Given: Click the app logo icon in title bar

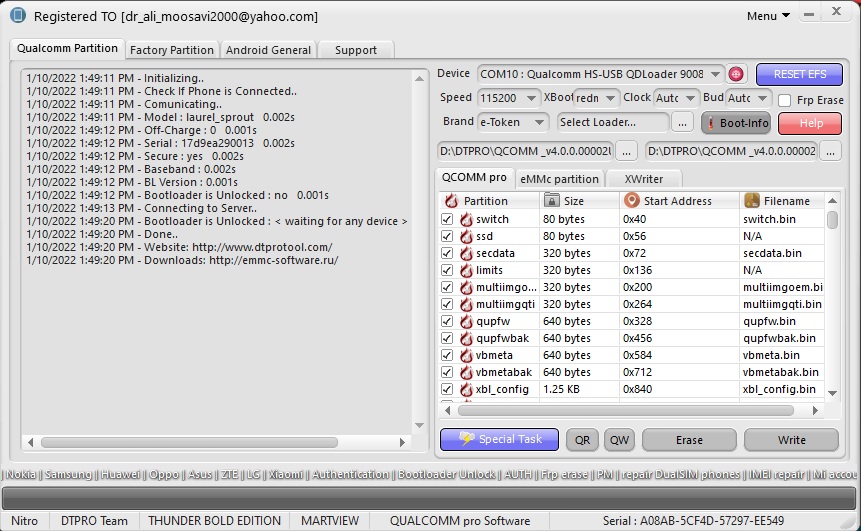Looking at the screenshot, I should (18, 15).
